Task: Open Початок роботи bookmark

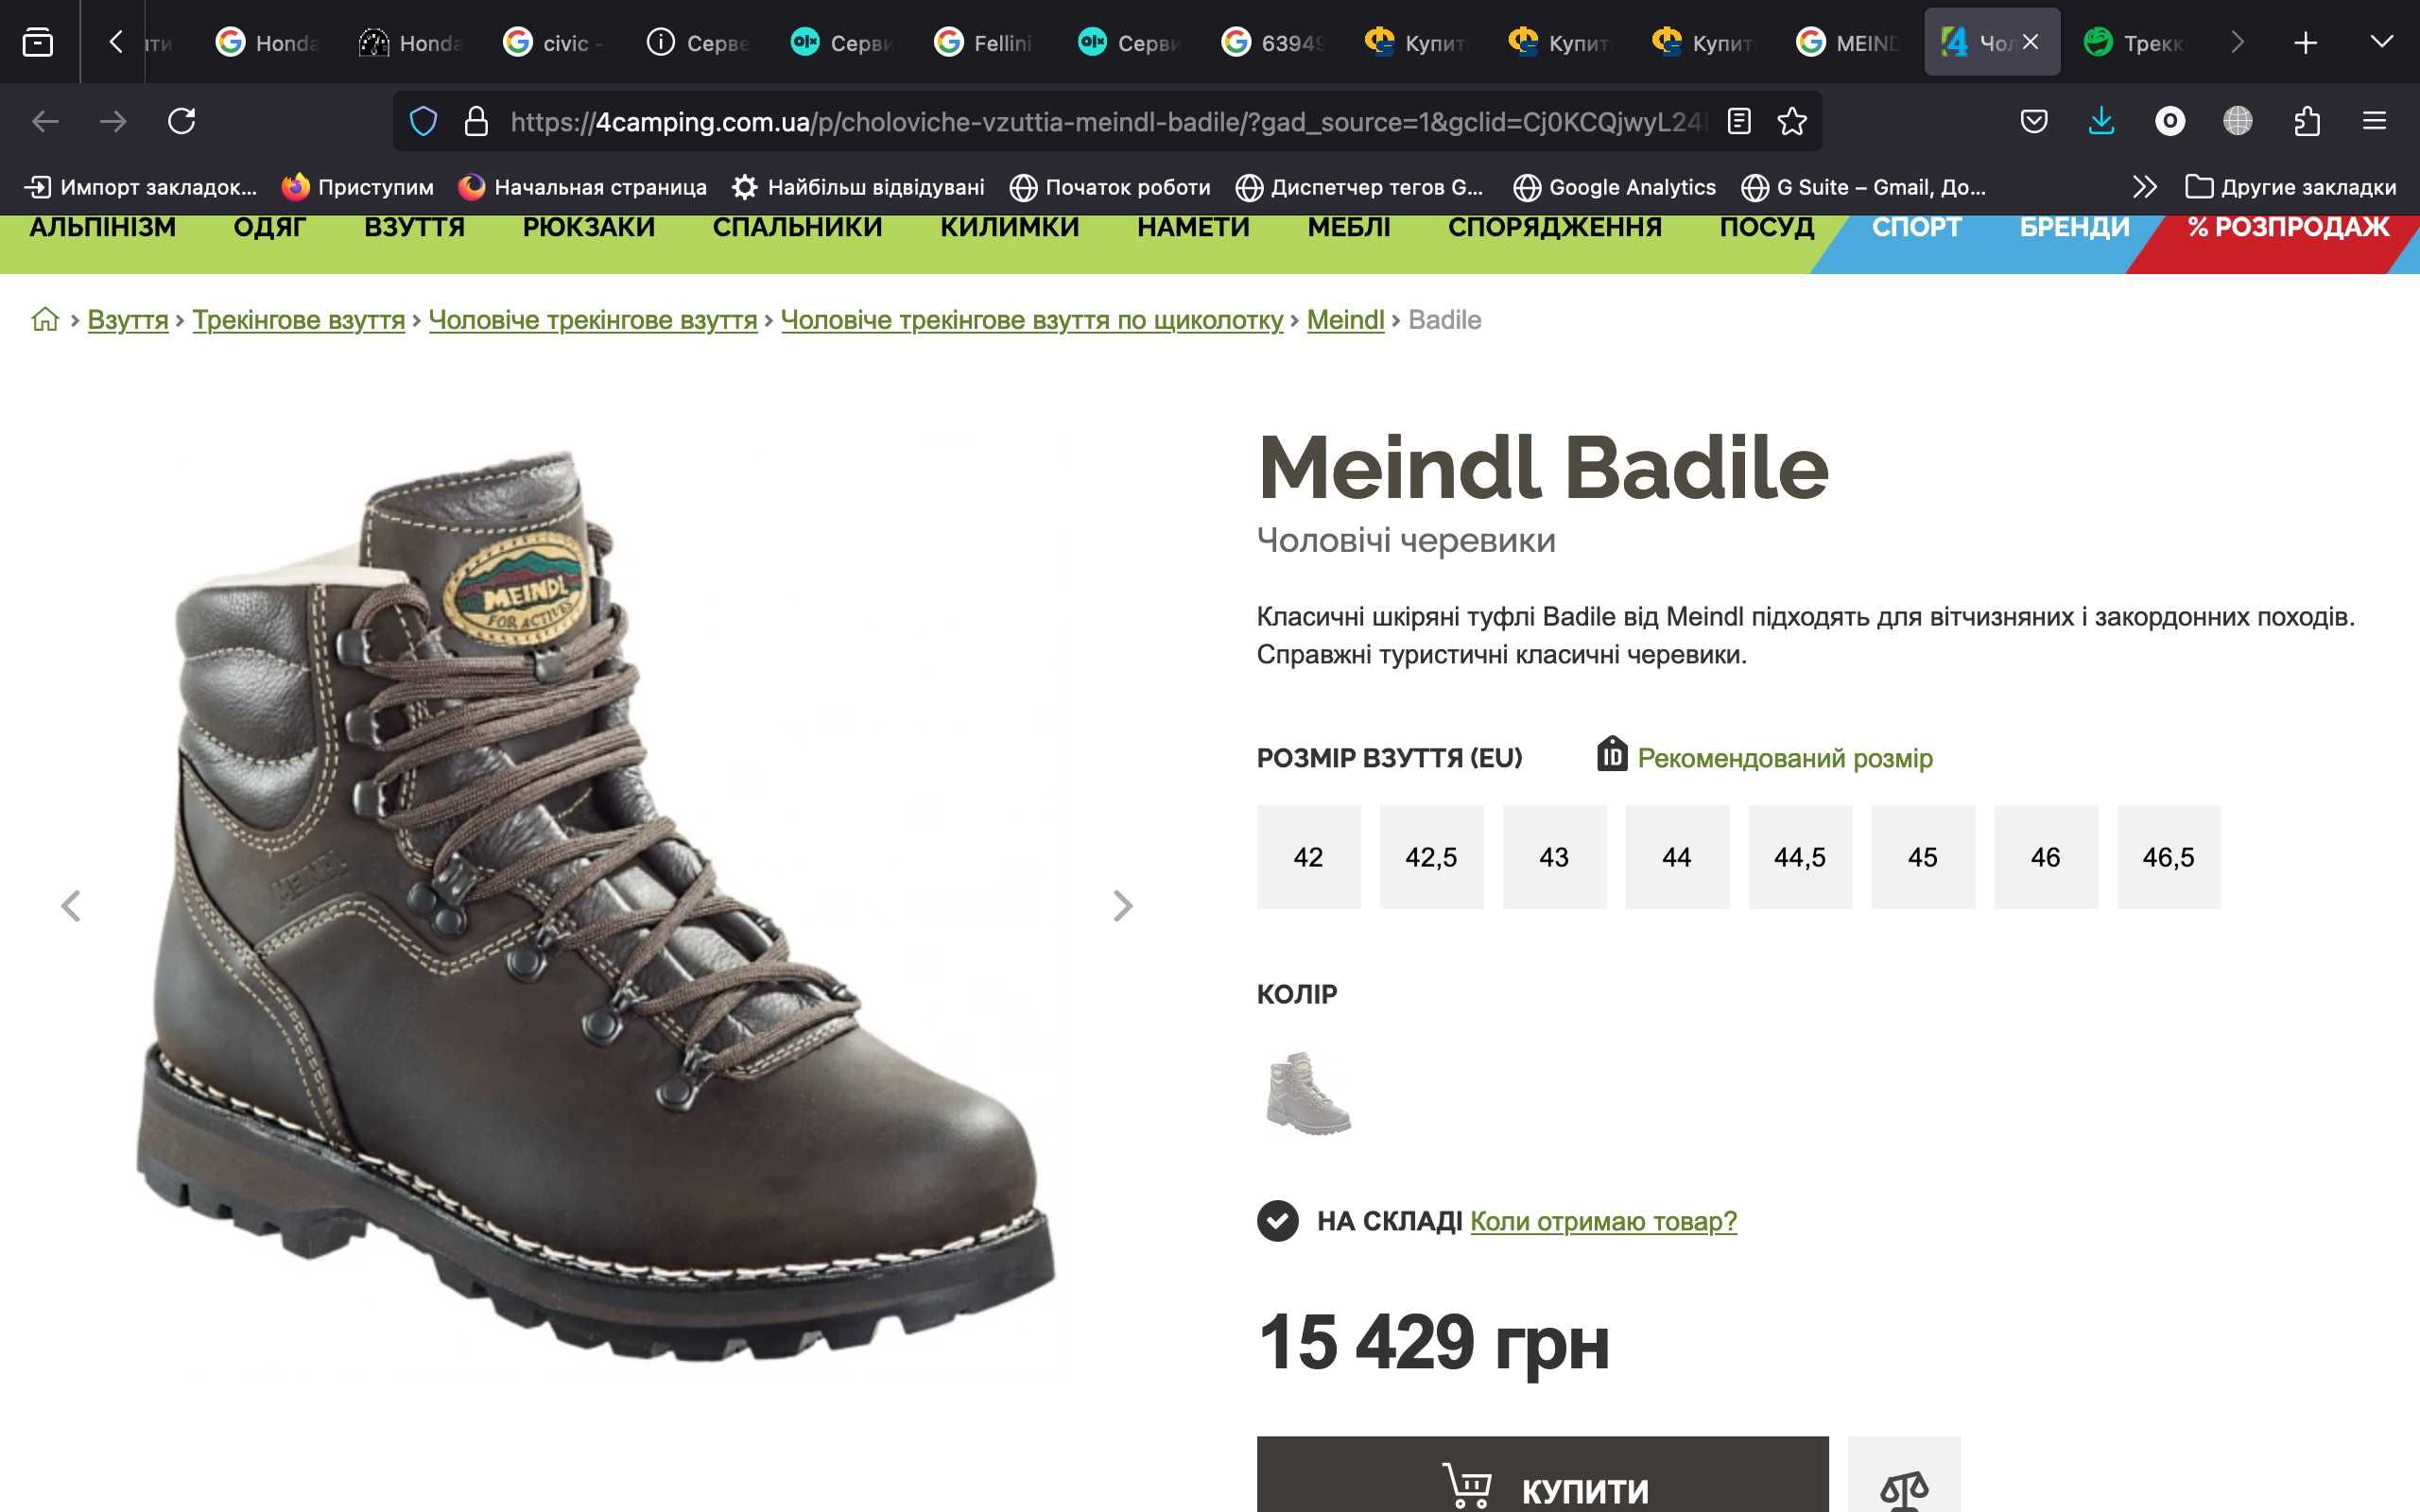Action: tap(1110, 187)
